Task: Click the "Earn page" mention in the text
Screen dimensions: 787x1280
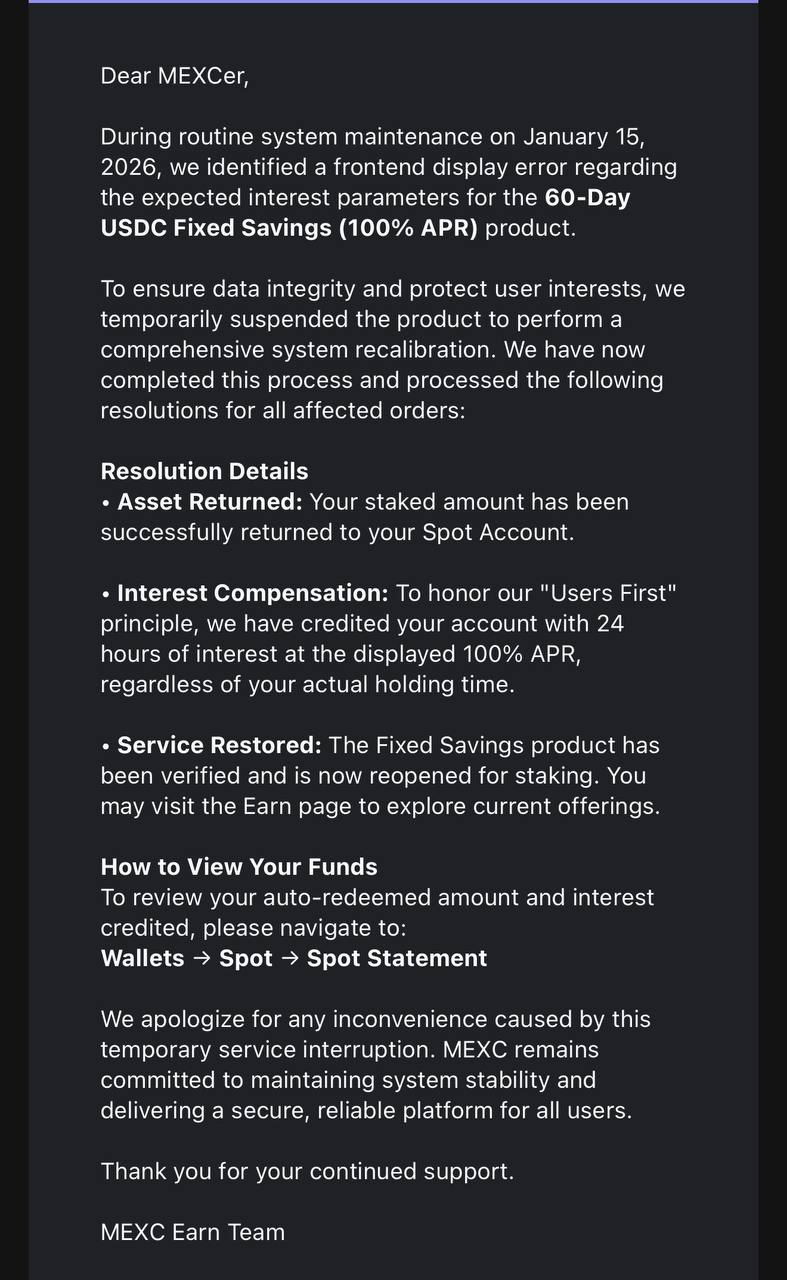Action: click(298, 806)
